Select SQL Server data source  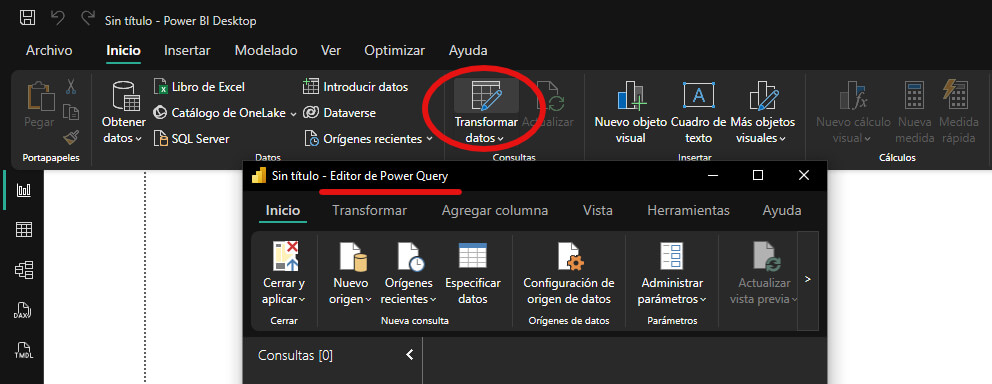click(x=192, y=139)
